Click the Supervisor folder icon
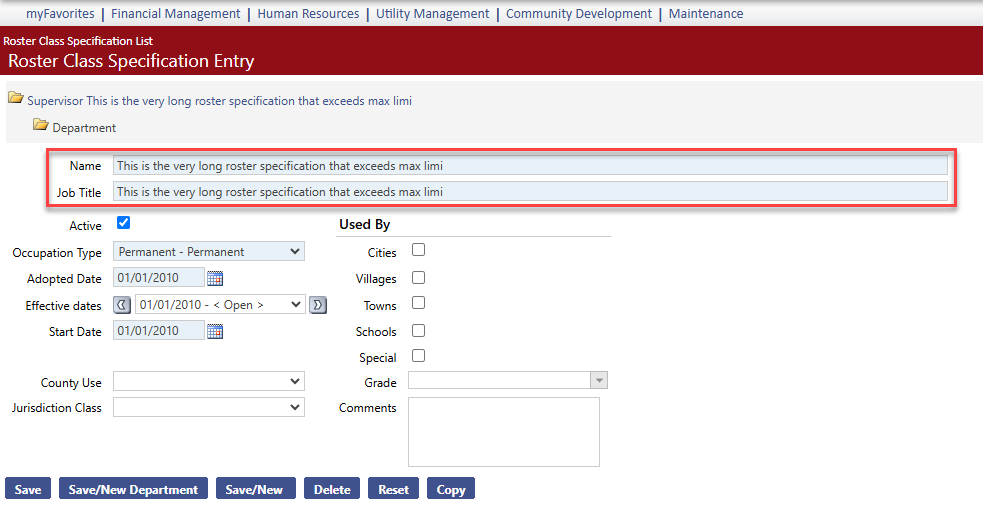This screenshot has height=505, width=983. pyautogui.click(x=16, y=98)
